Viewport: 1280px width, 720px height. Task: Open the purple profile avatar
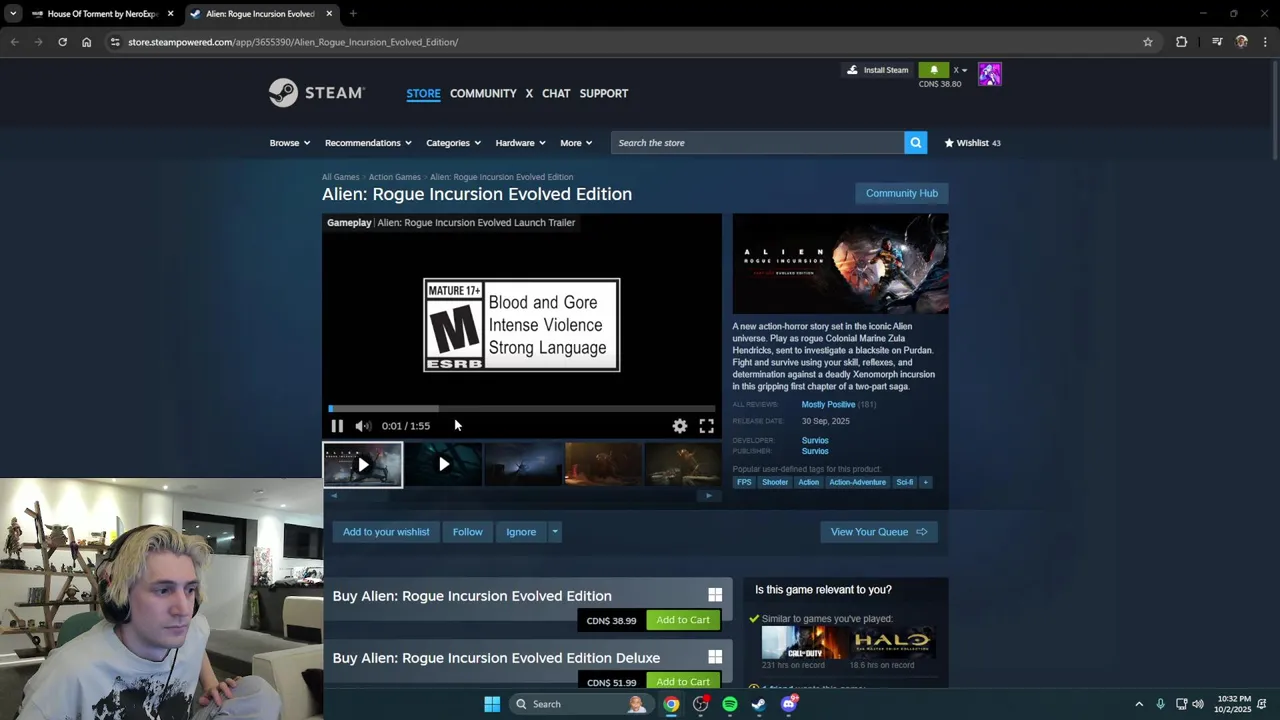click(x=989, y=74)
